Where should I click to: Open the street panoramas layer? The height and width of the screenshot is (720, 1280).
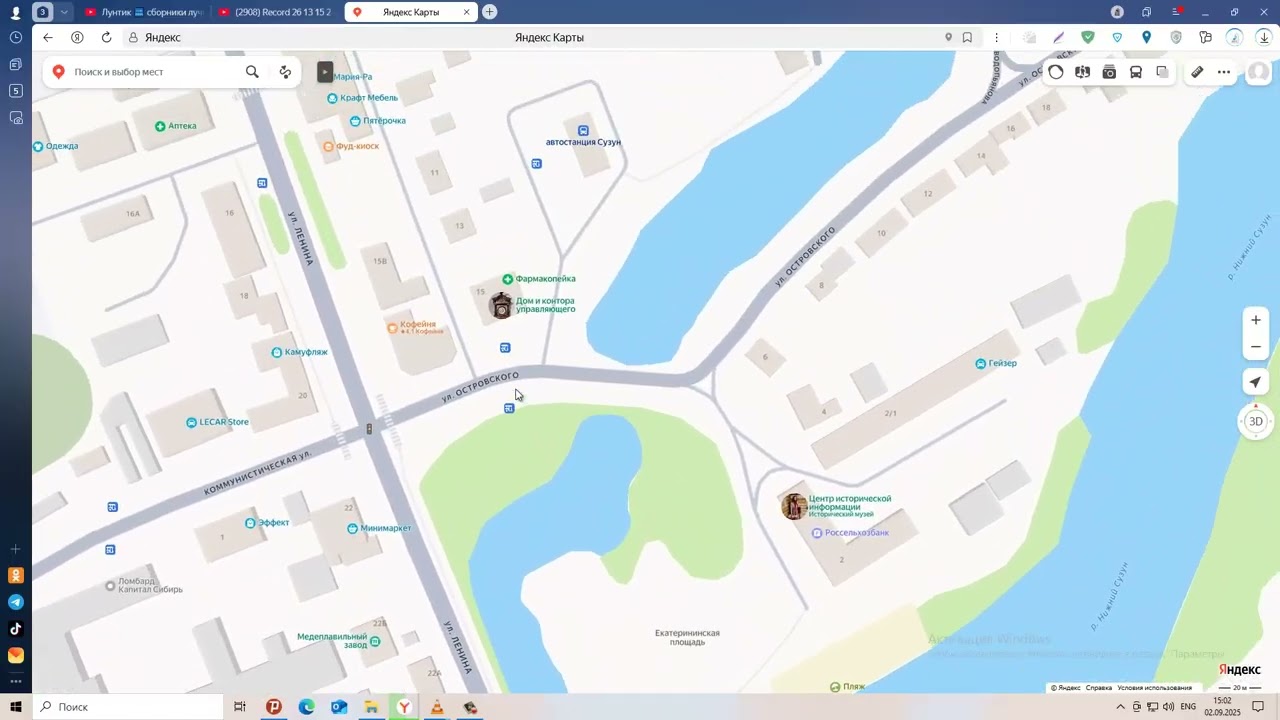point(1082,72)
